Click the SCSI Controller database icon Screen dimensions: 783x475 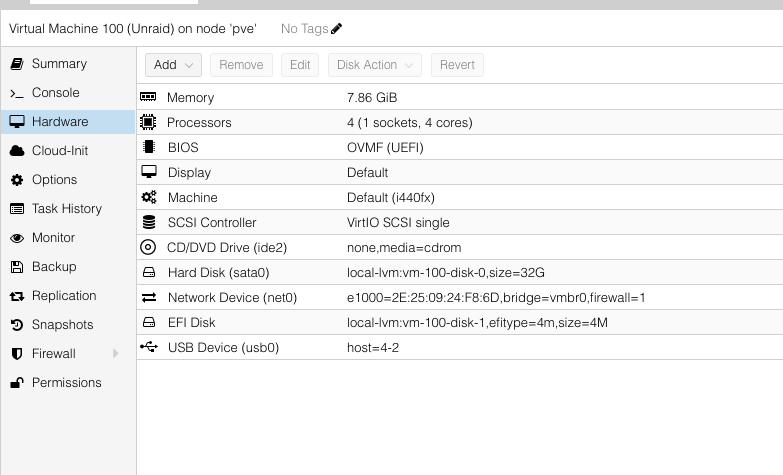click(x=149, y=222)
